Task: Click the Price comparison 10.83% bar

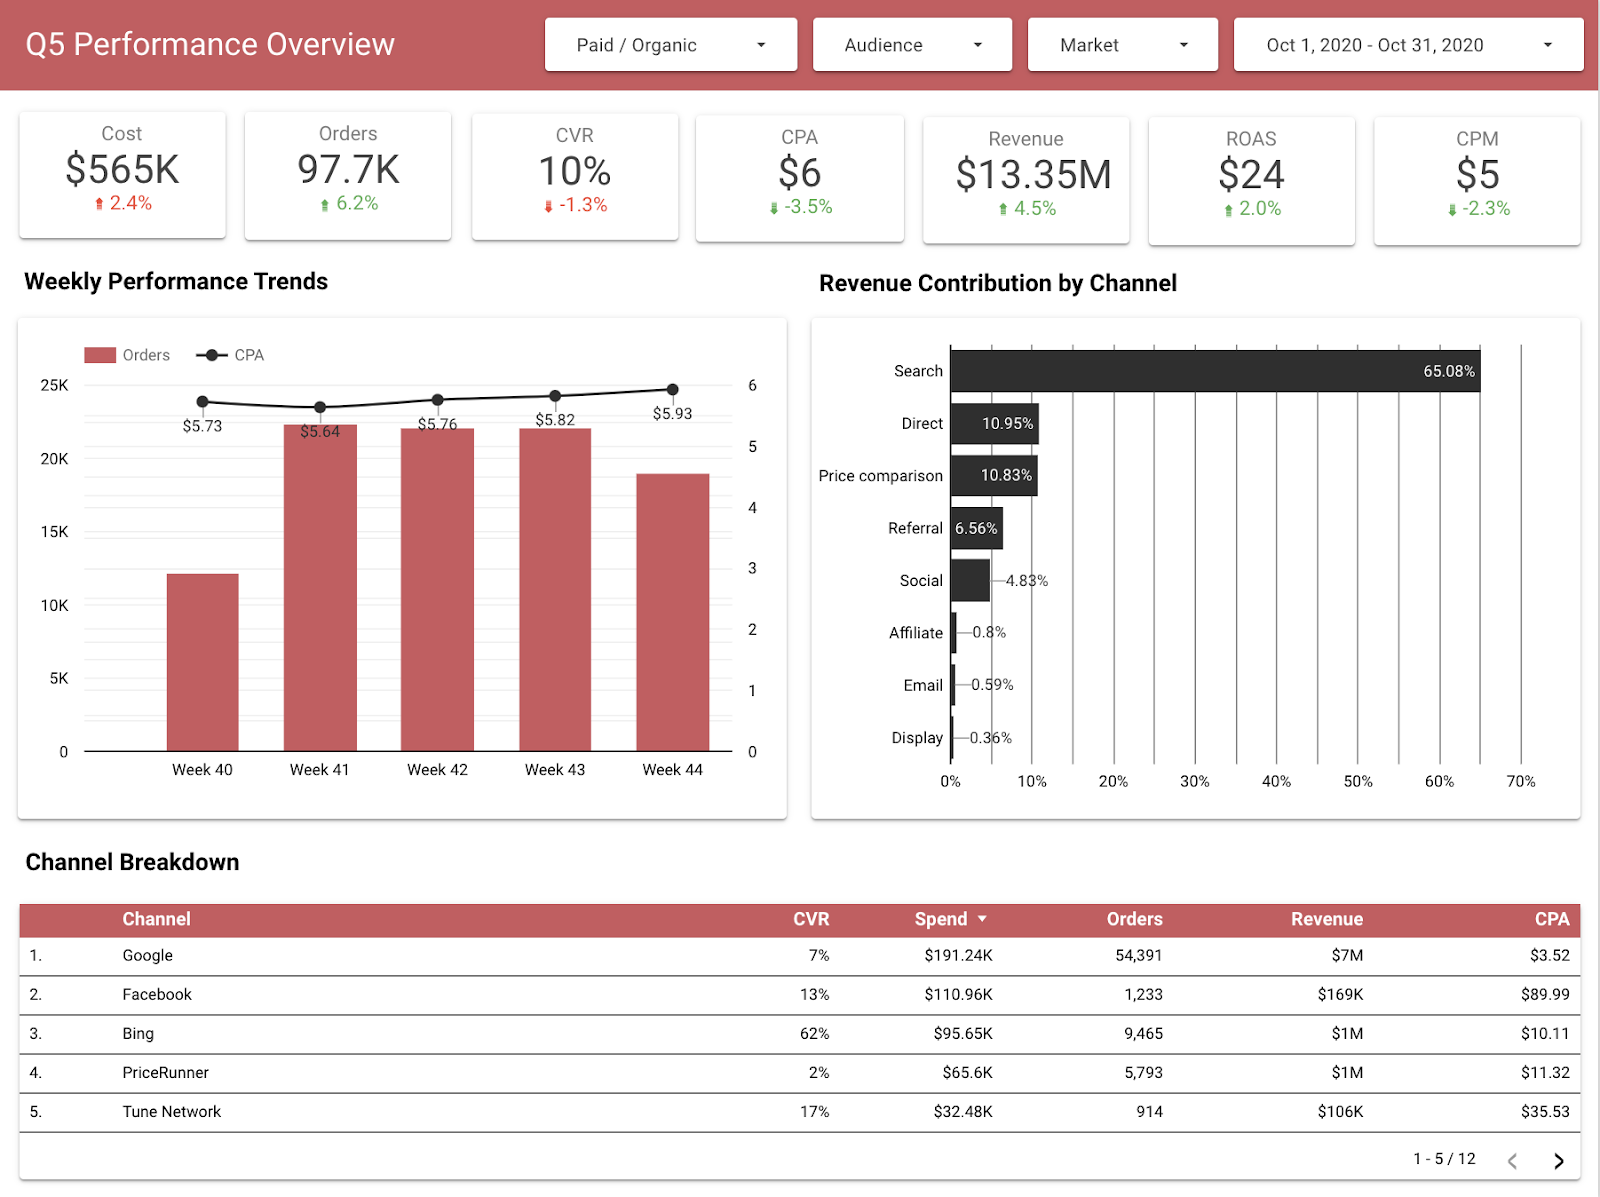Action: click(994, 475)
